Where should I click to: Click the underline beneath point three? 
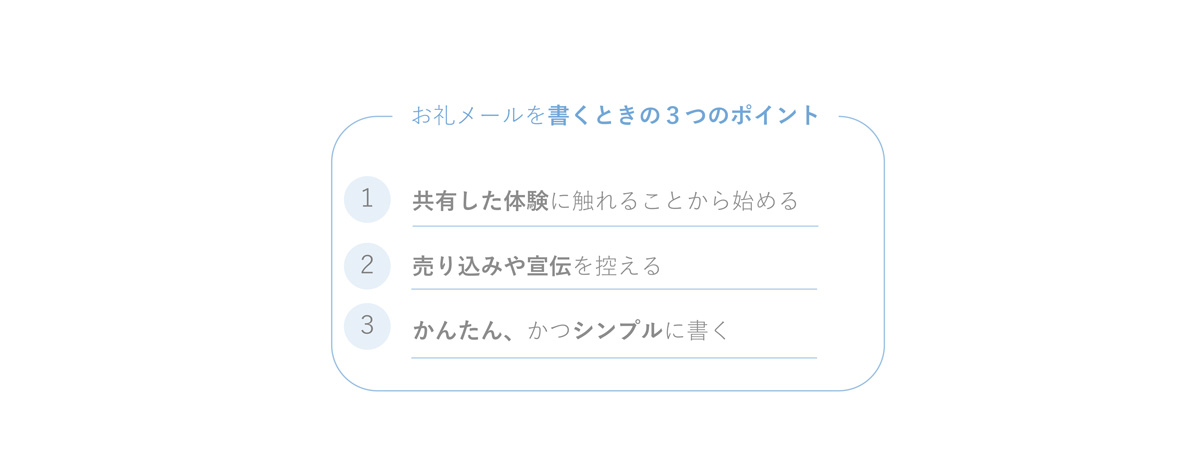click(x=614, y=357)
